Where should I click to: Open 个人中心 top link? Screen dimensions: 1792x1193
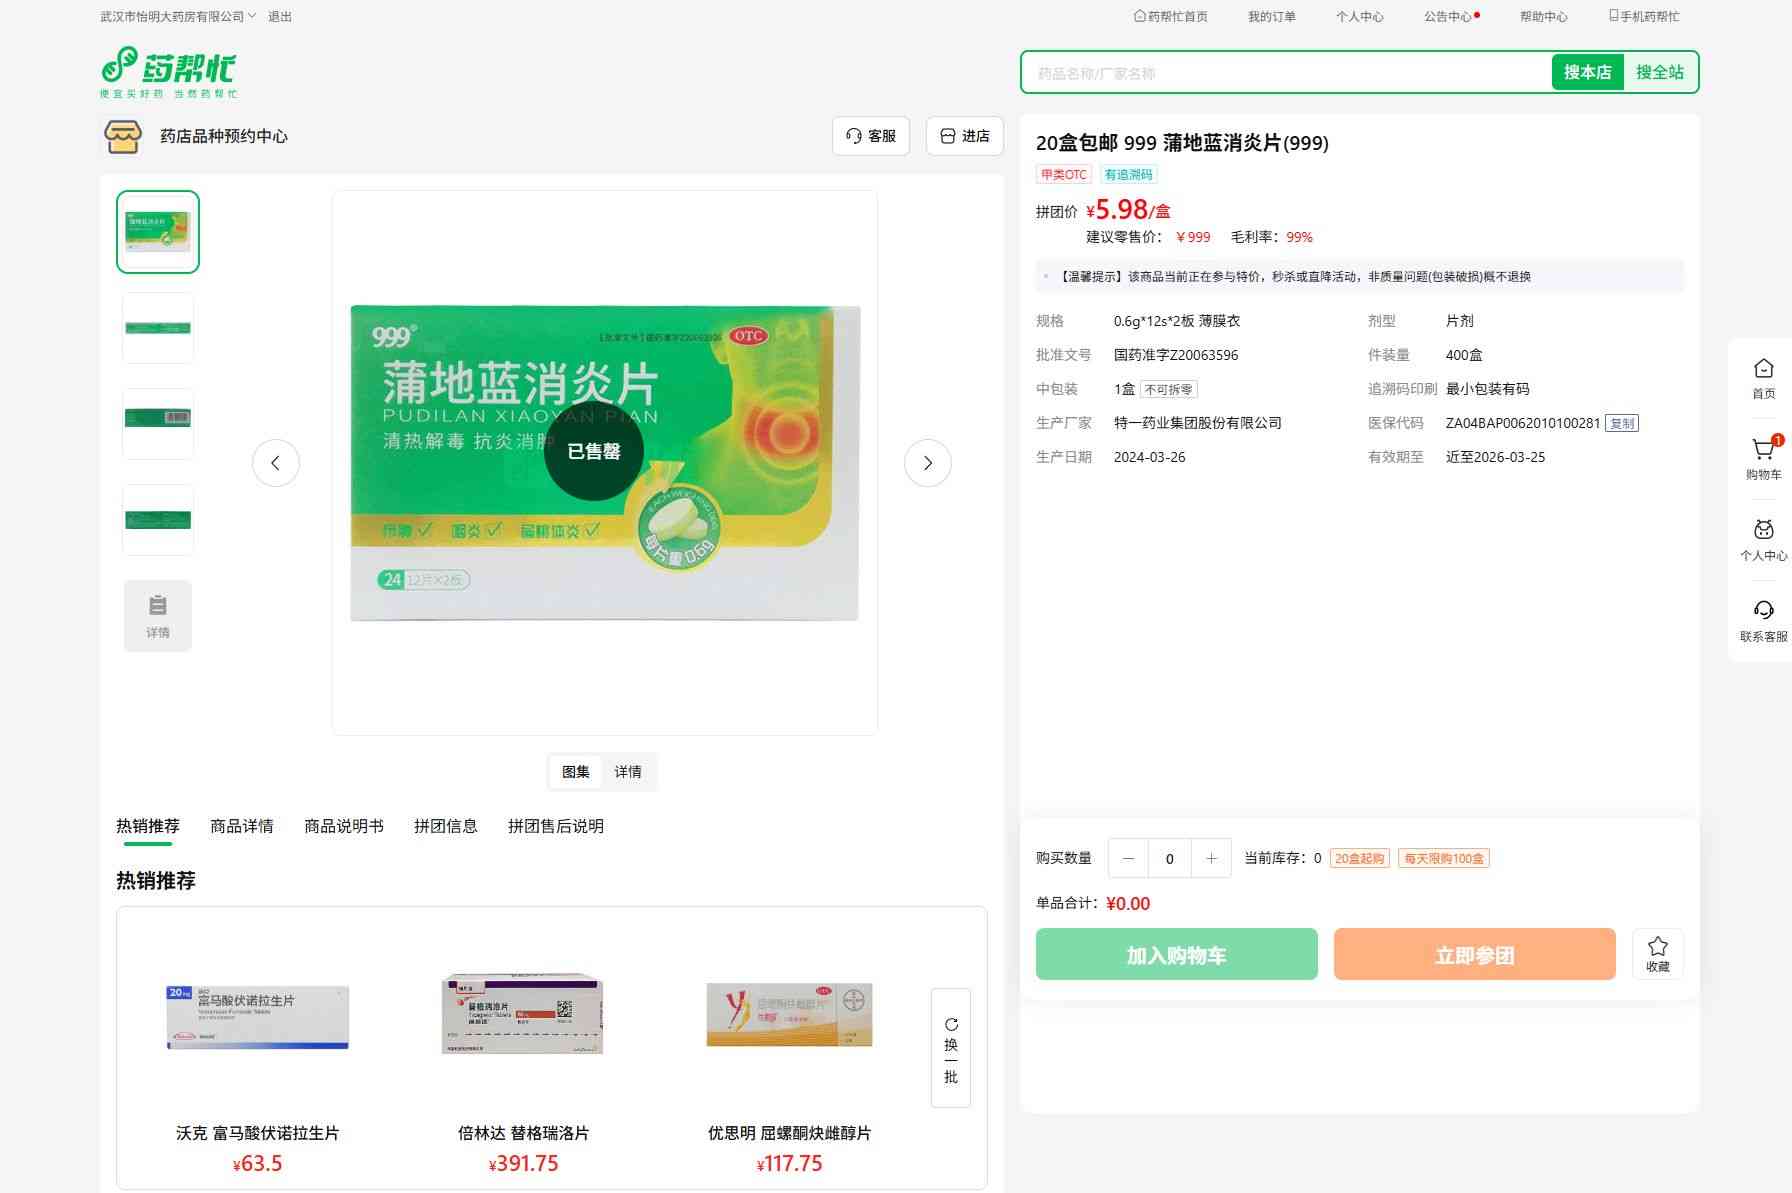click(1360, 16)
